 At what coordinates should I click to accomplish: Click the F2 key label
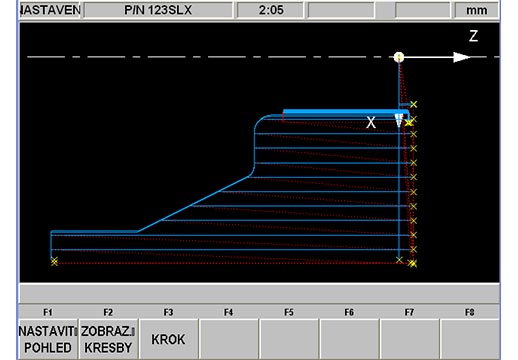click(x=108, y=312)
